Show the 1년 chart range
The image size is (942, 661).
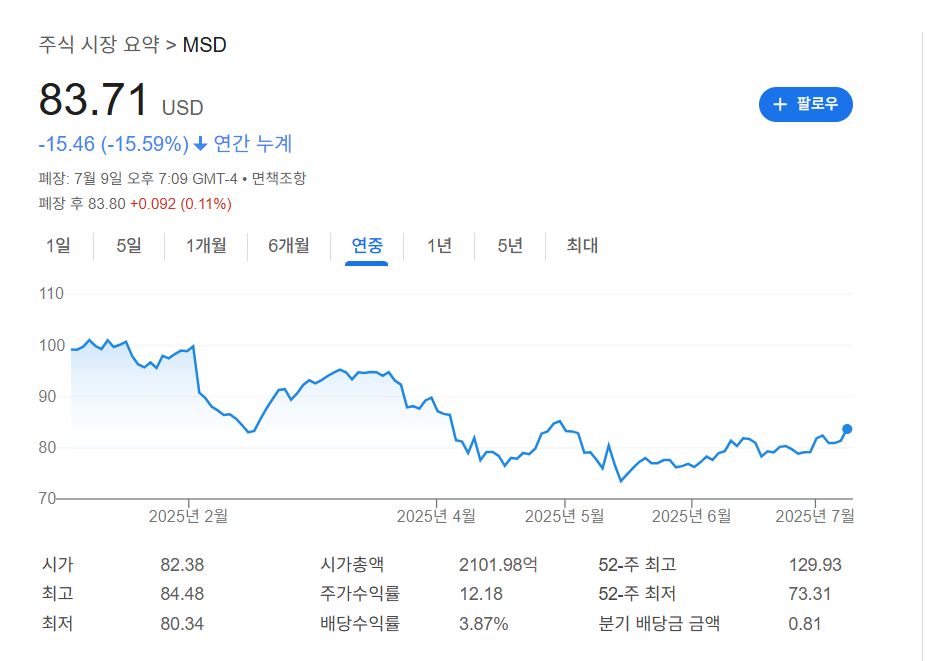(439, 246)
